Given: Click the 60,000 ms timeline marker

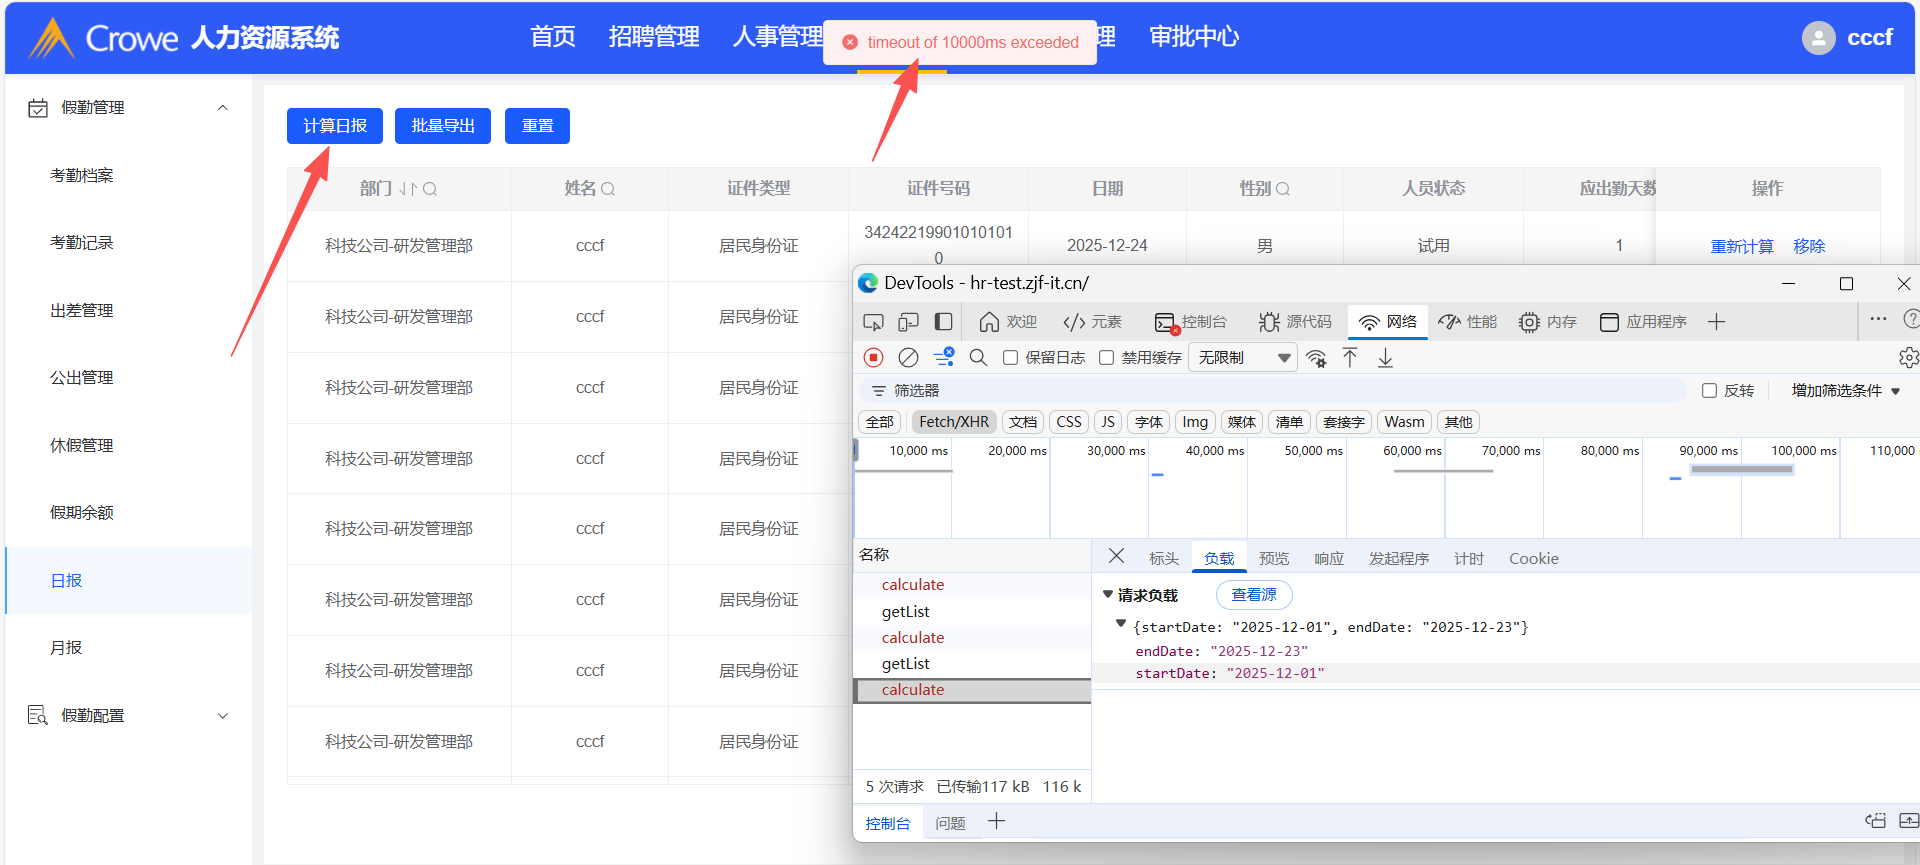Looking at the screenshot, I should (x=1411, y=451).
